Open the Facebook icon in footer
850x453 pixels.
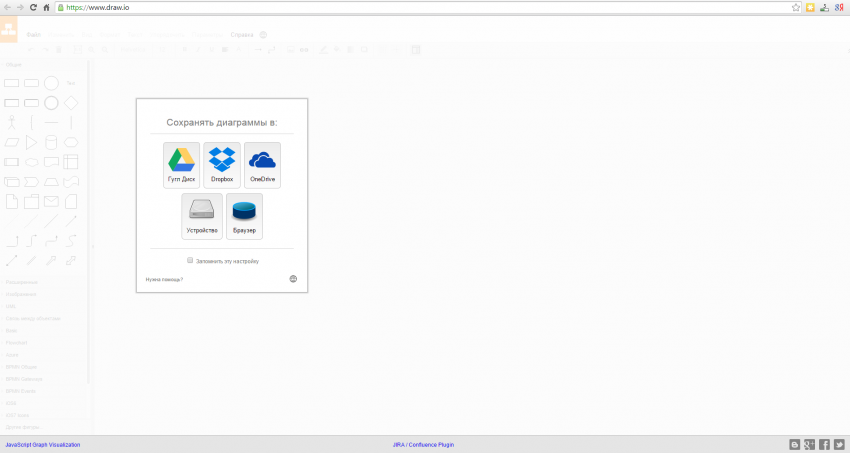(825, 444)
